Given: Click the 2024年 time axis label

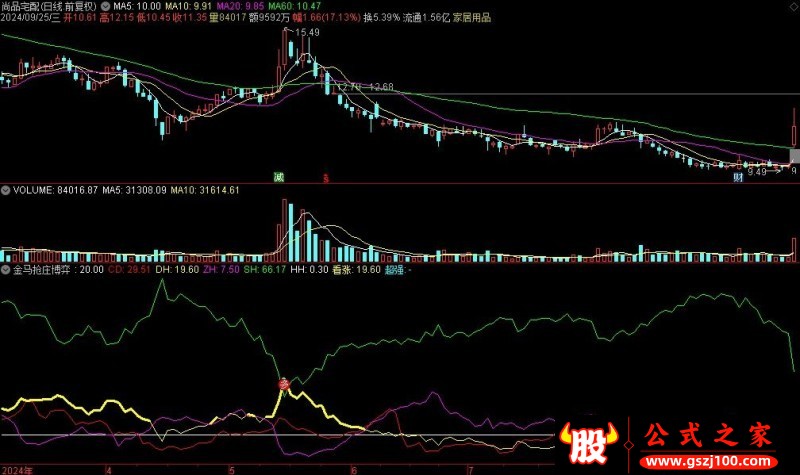Looking at the screenshot, I should pyautogui.click(x=17, y=470).
